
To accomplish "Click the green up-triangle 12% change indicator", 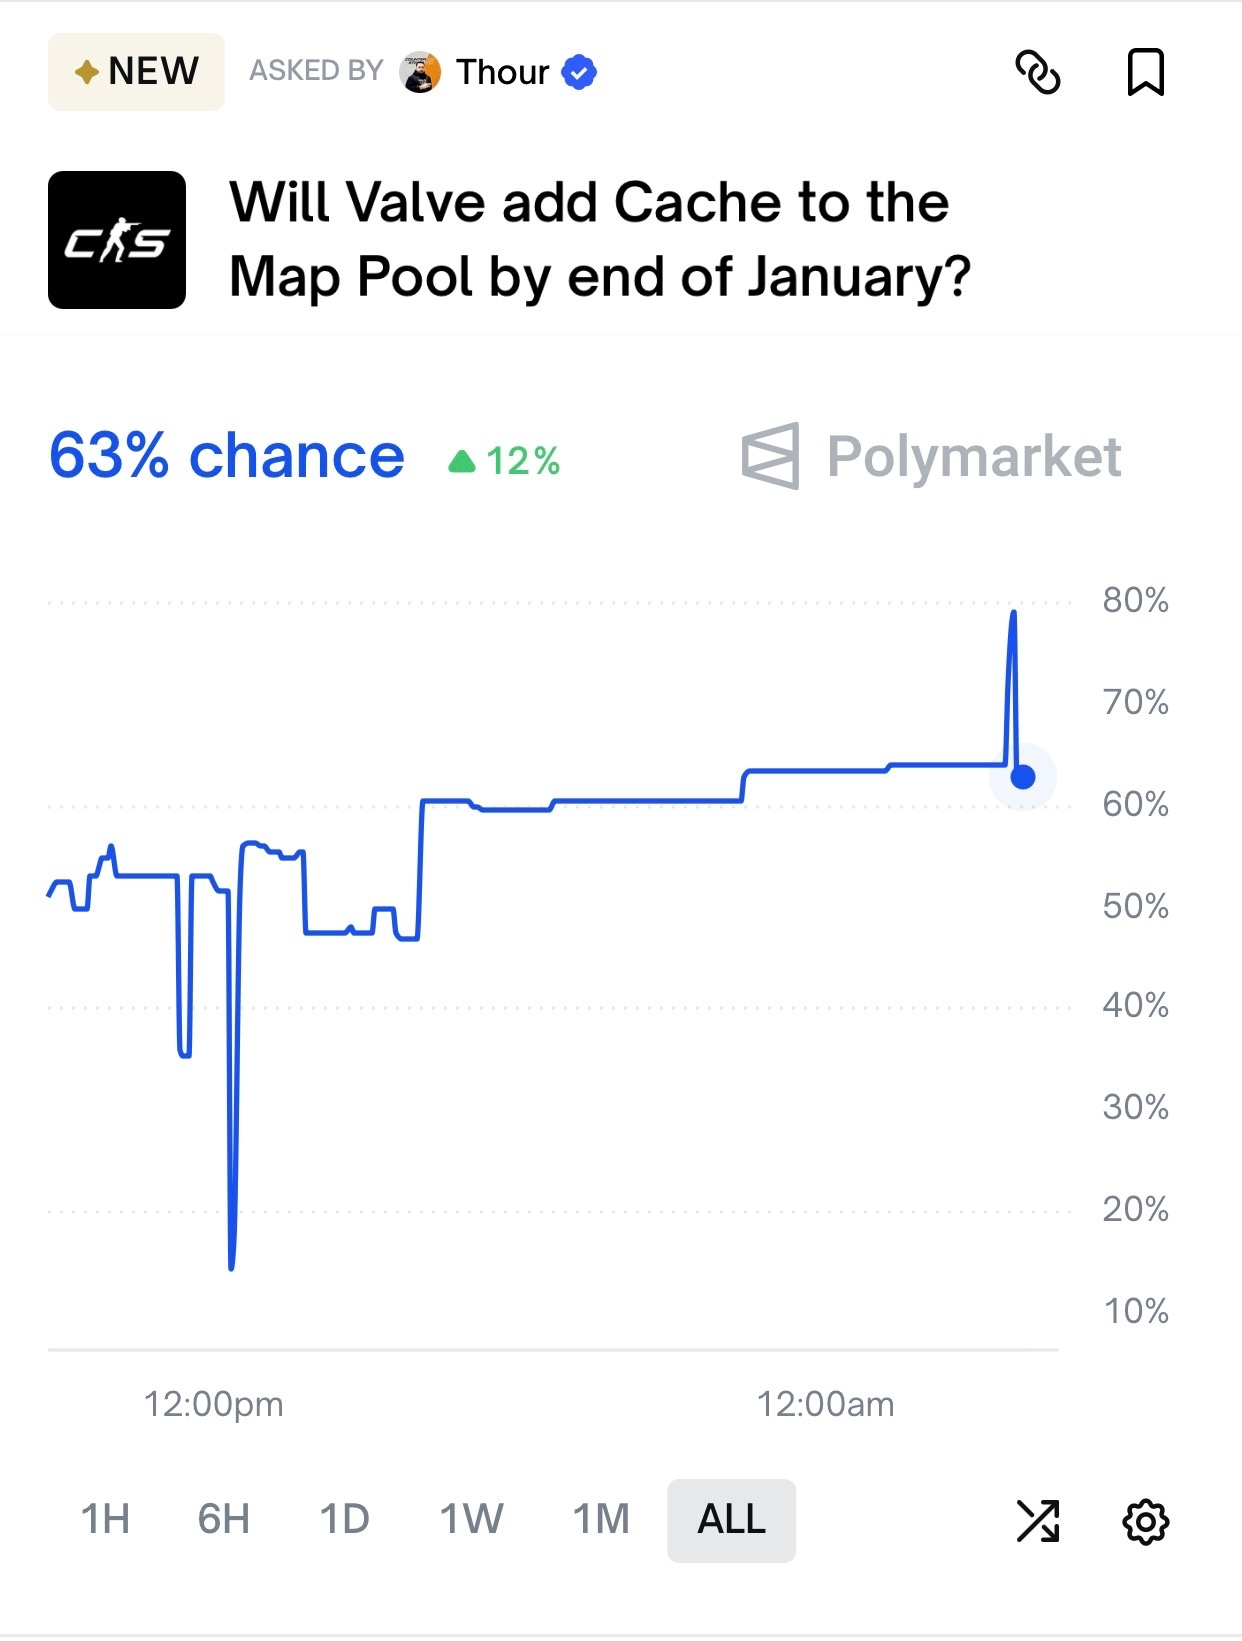I will 505,461.
